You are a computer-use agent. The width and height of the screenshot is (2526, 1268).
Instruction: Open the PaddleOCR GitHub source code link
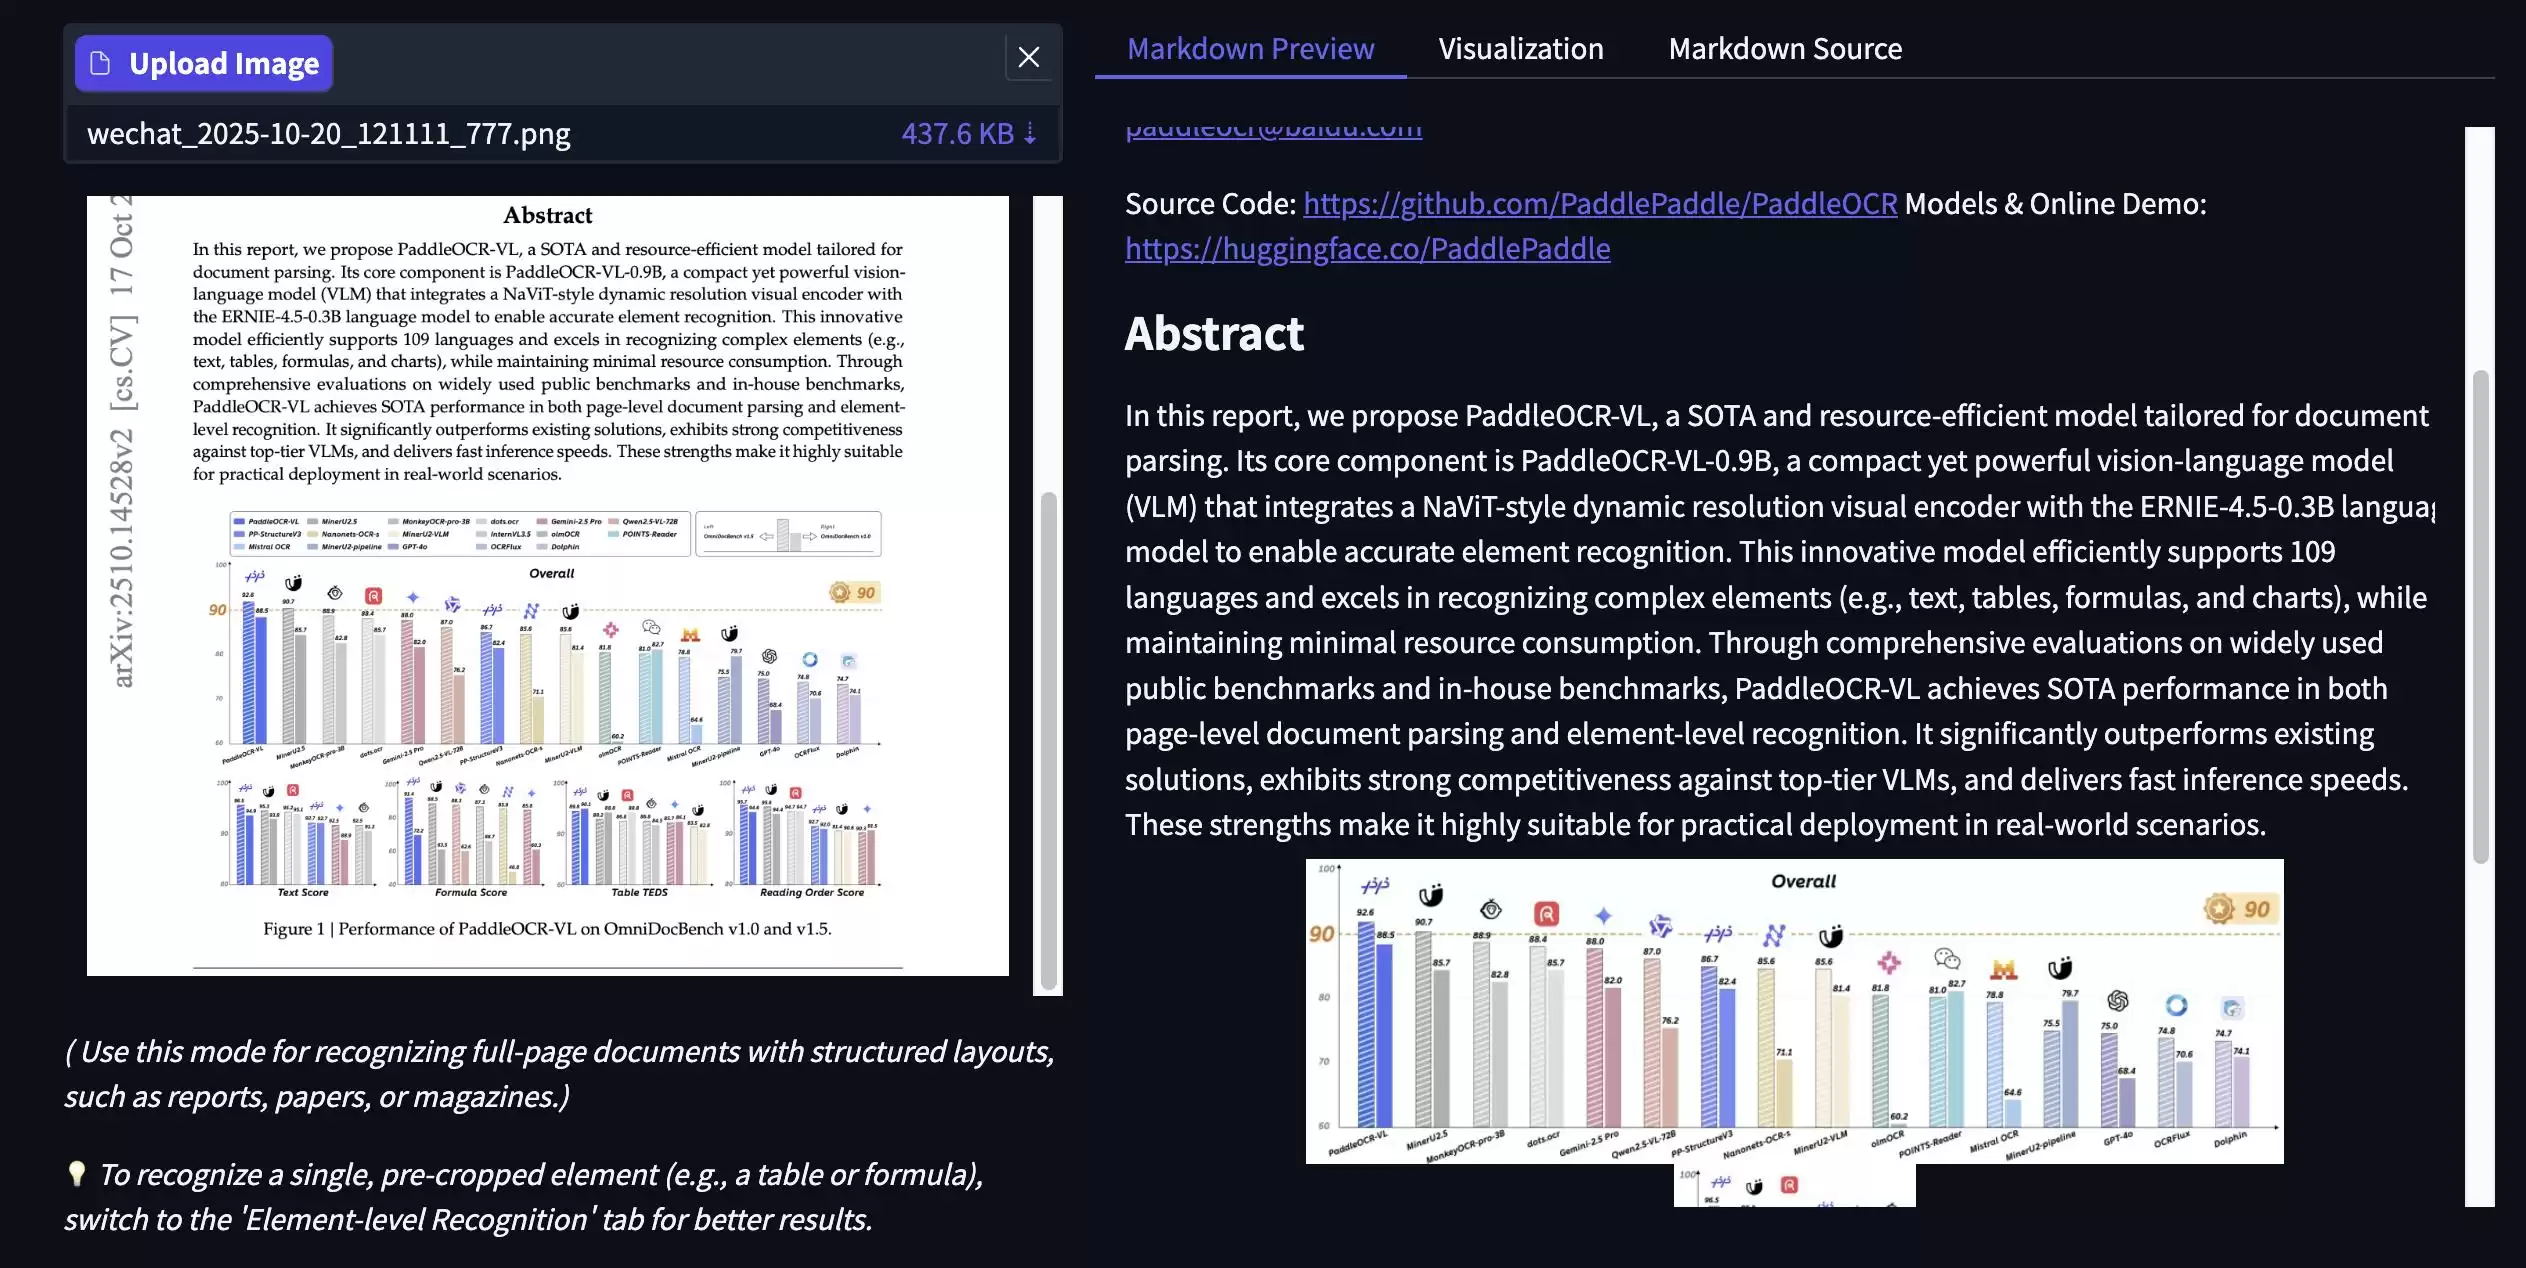pos(1600,203)
